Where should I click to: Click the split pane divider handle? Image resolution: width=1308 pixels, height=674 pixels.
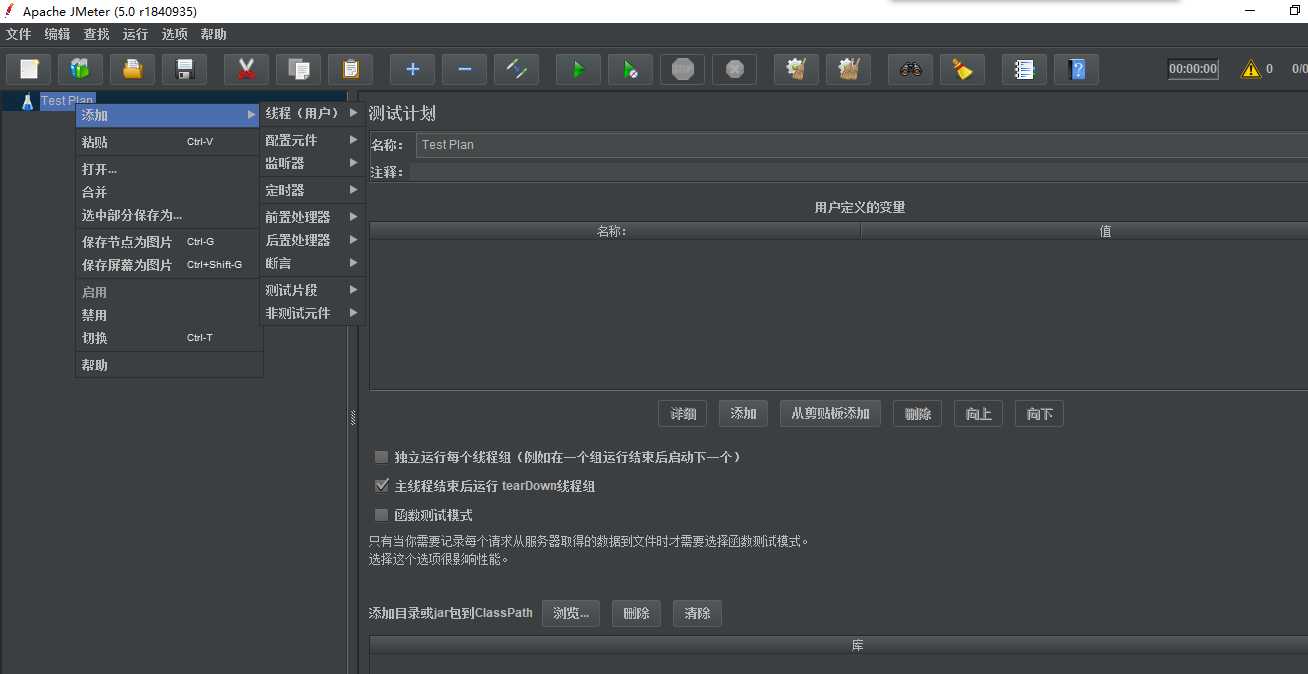(353, 418)
